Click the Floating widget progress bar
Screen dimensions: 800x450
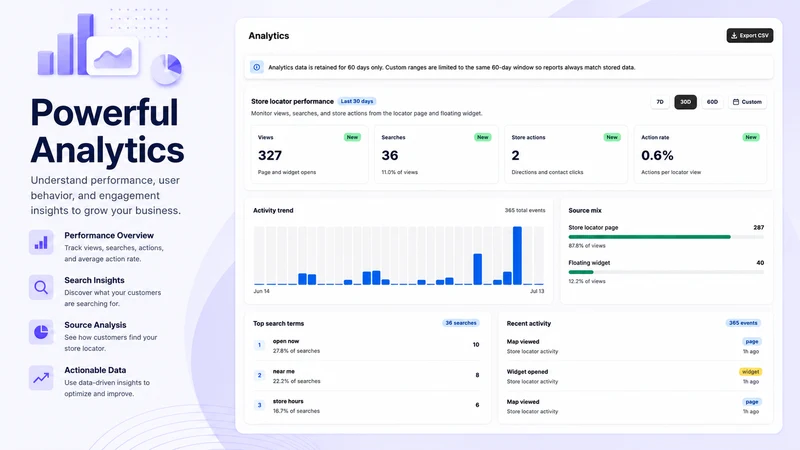coord(666,272)
